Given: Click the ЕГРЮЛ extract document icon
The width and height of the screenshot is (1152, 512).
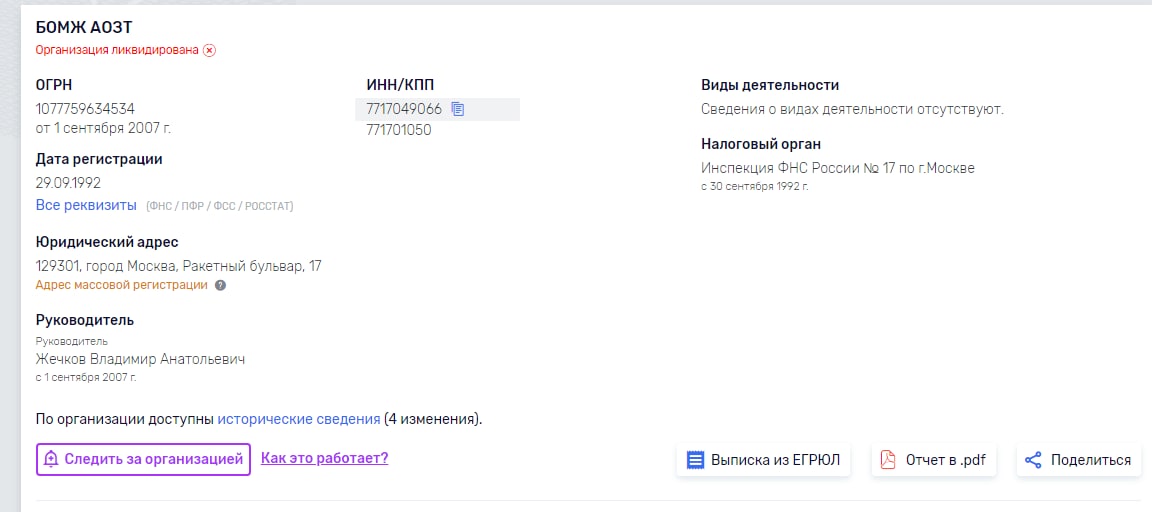Looking at the screenshot, I should (695, 461).
